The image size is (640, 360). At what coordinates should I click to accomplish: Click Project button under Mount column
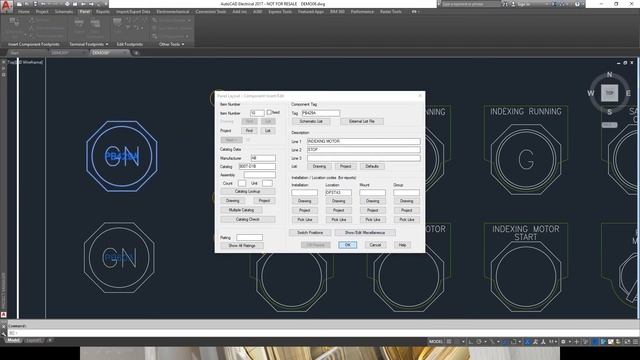372,210
